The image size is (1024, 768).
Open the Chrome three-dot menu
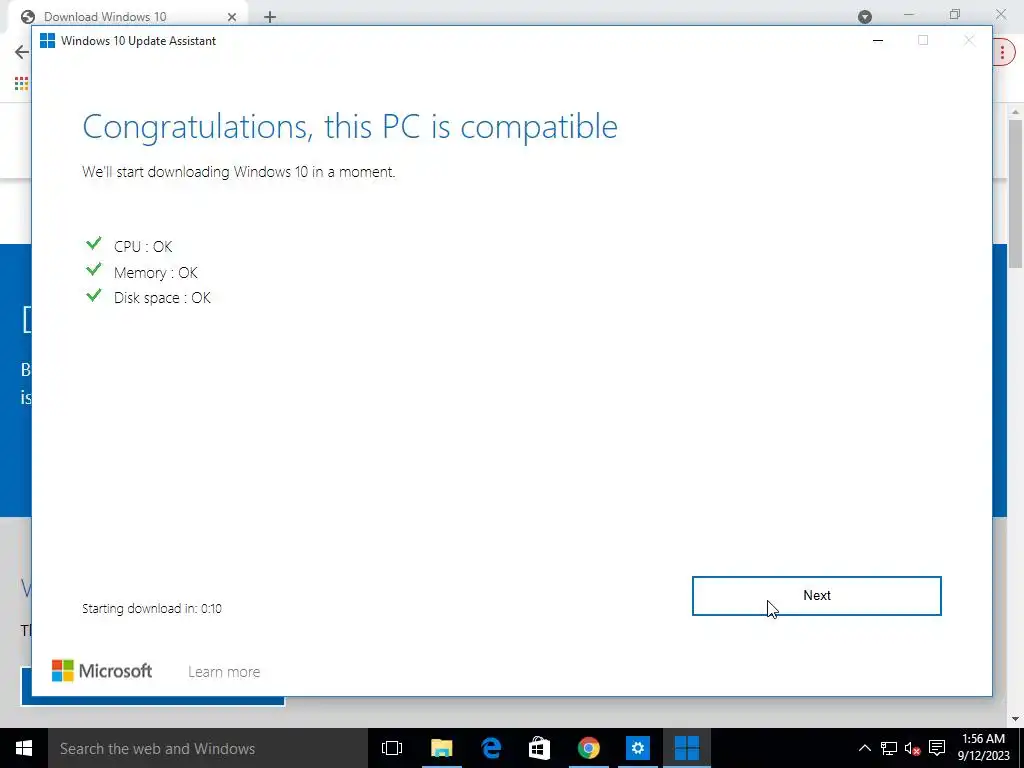pyautogui.click(x=1003, y=52)
